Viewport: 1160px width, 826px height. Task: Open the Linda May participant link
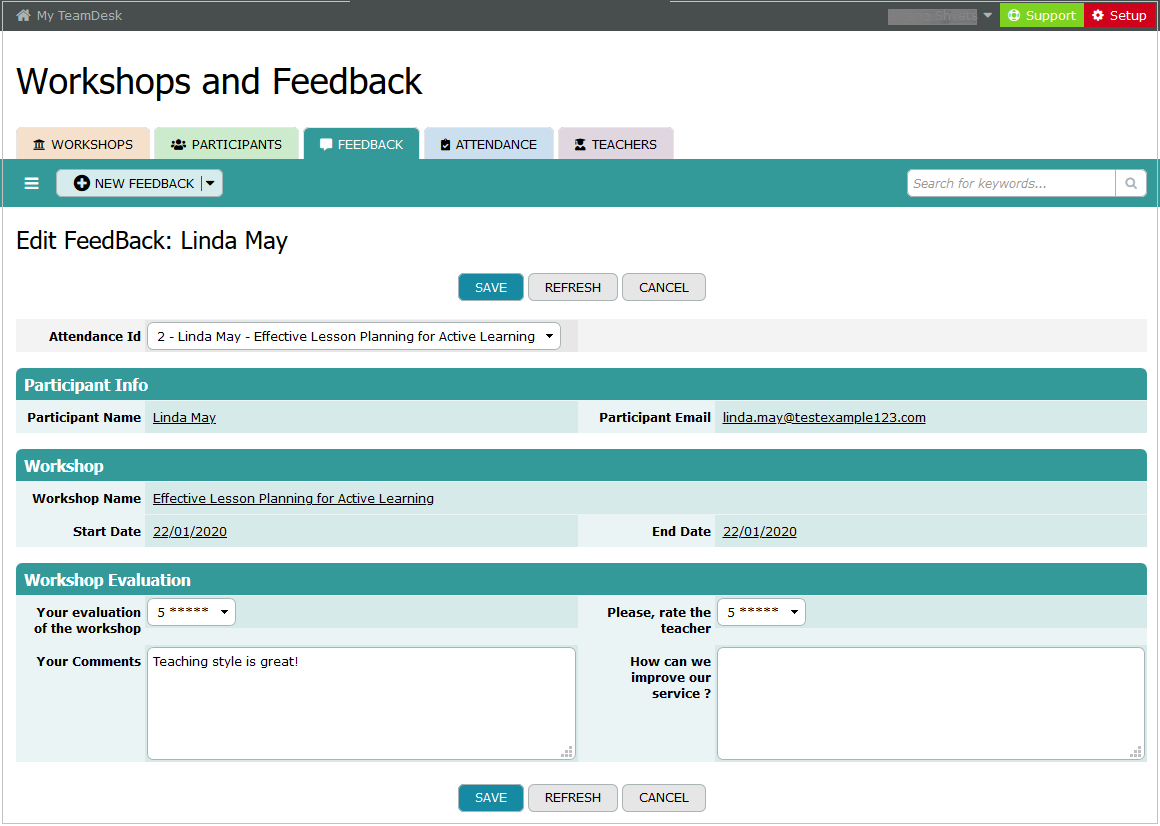(184, 418)
